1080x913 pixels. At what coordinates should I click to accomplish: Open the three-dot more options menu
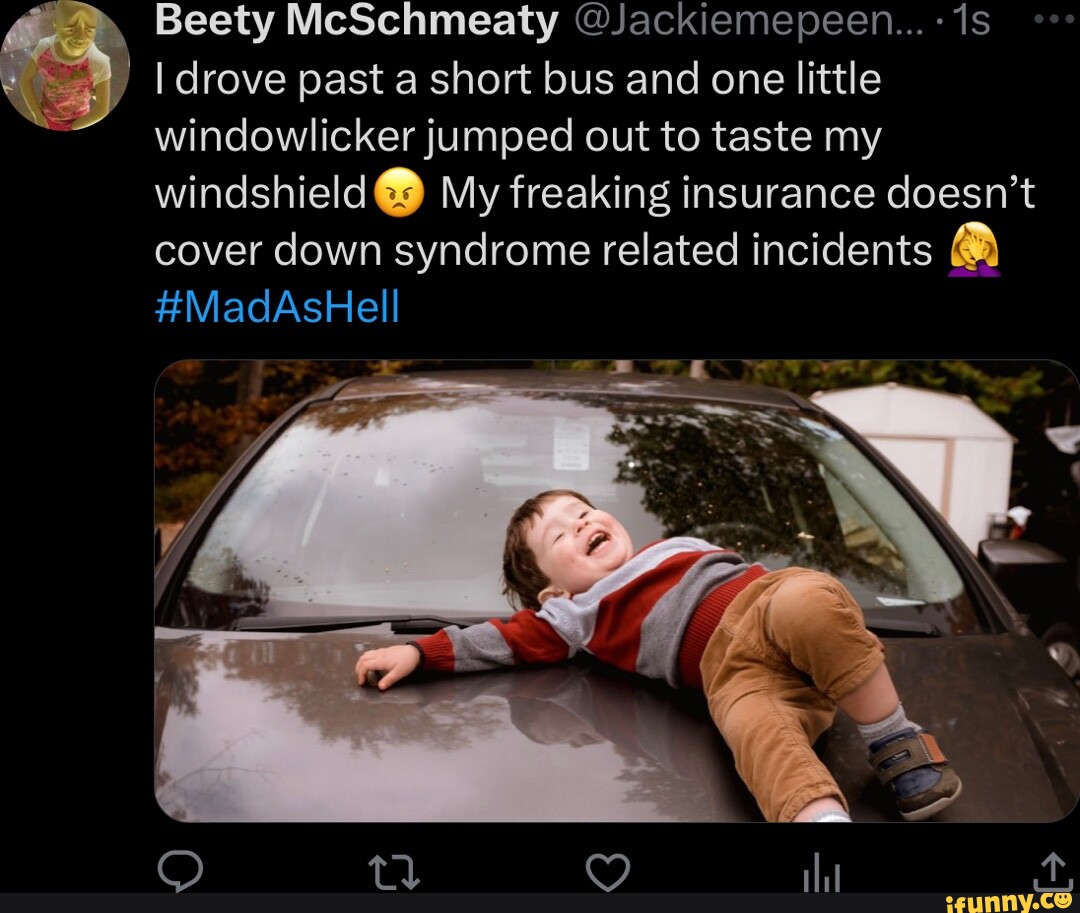tap(1054, 21)
